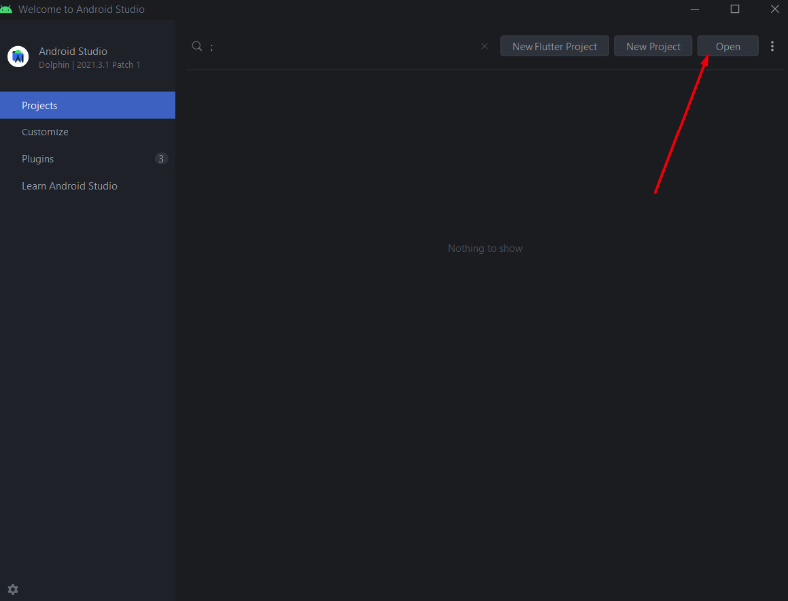Focus the project search input field
The image size is (788, 601).
(340, 46)
